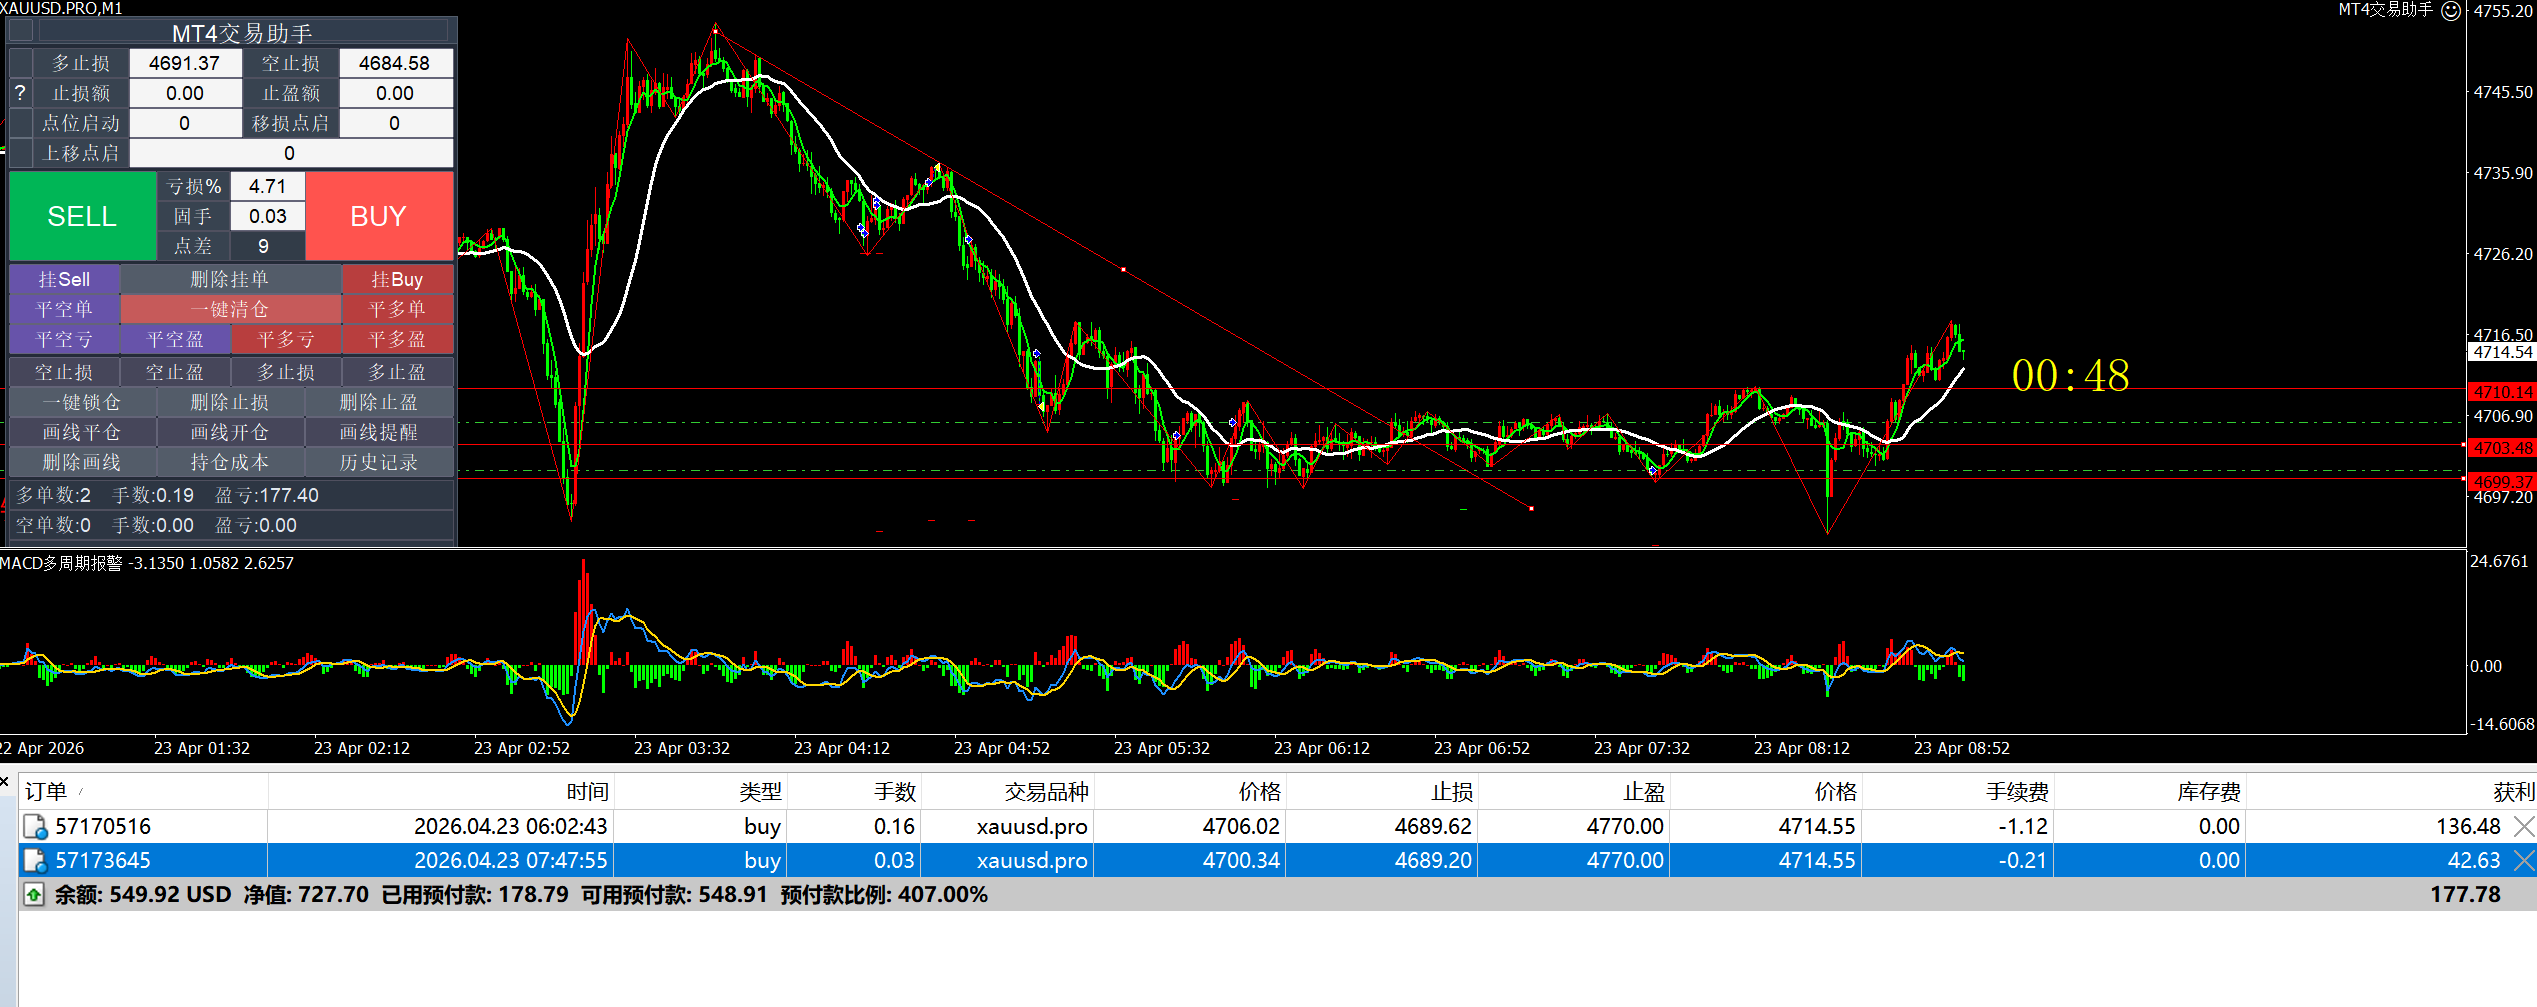Click the order 57173645 document icon
The image size is (2537, 1007).
tap(35, 861)
